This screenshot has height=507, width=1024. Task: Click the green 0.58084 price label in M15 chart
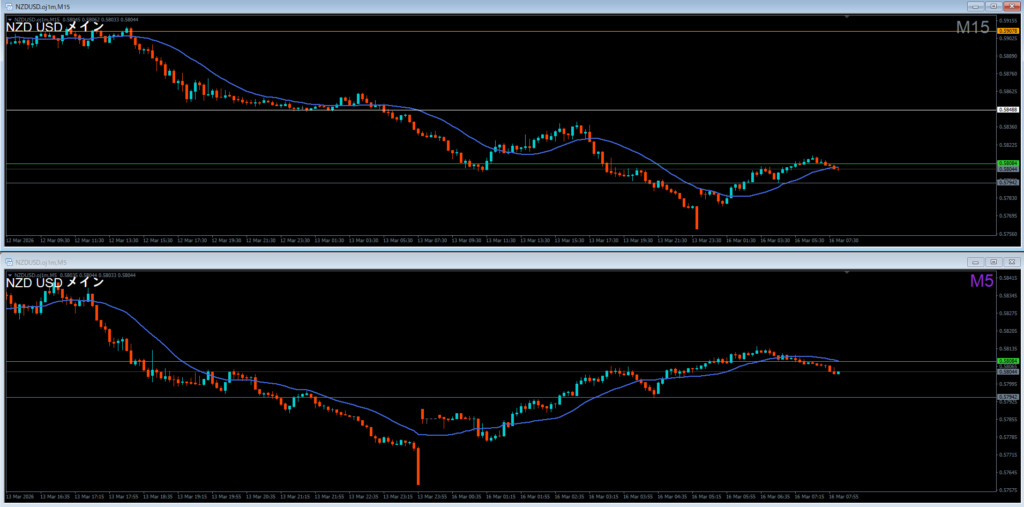[x=1008, y=163]
